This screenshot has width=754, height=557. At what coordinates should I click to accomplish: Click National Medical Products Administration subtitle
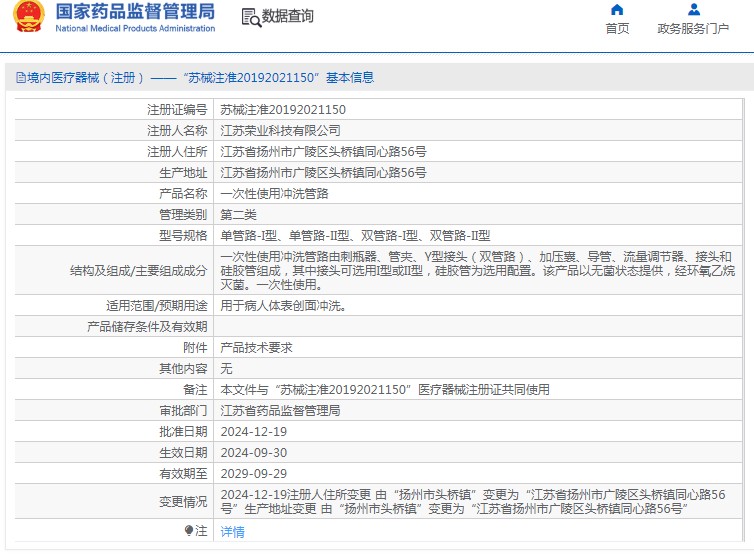135,28
